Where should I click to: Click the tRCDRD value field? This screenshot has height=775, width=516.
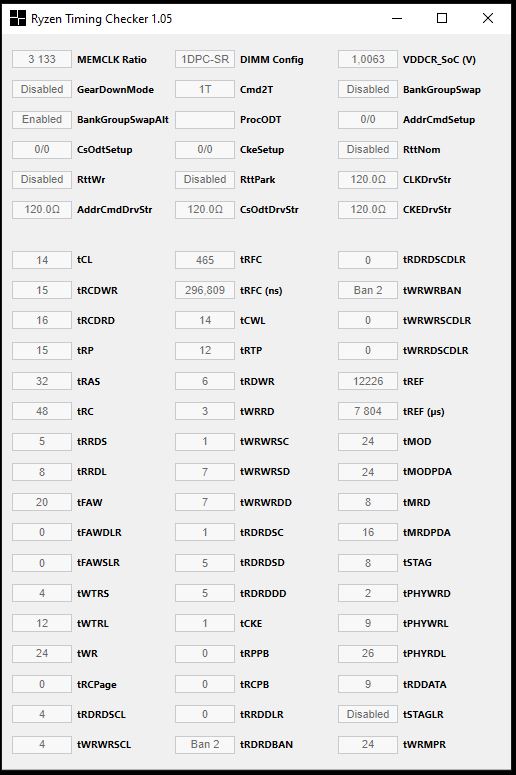42,320
